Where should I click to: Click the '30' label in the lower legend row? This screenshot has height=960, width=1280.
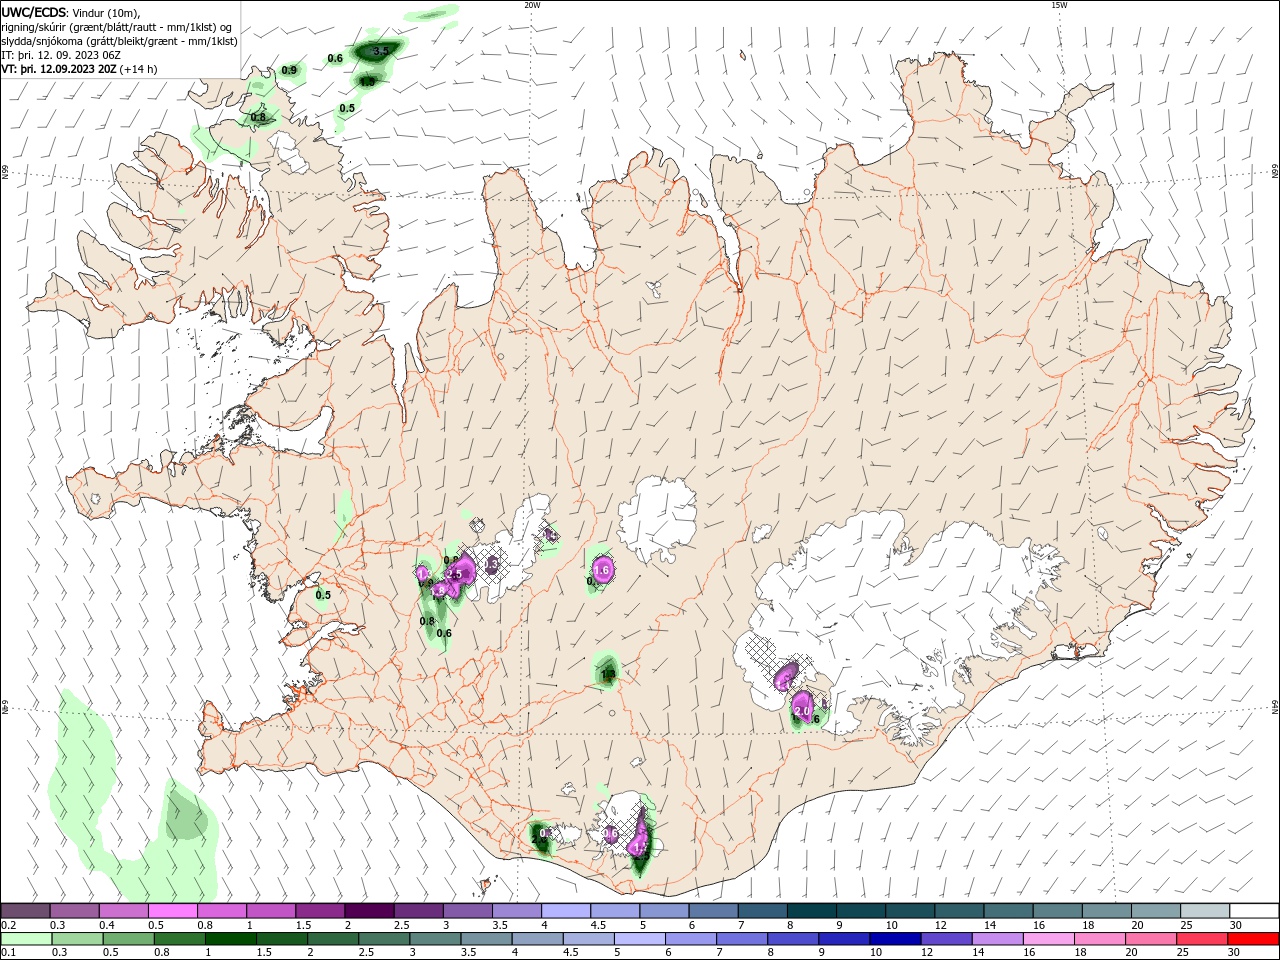pos(1233,952)
